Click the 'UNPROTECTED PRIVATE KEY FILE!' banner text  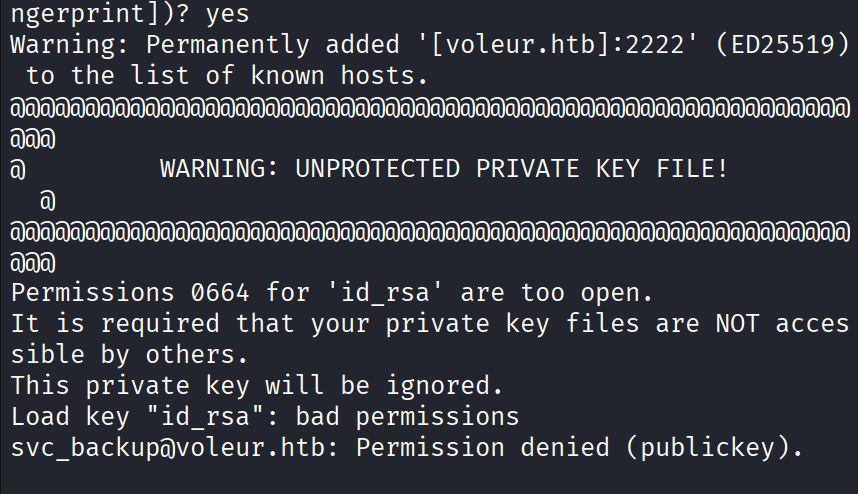[513, 169]
